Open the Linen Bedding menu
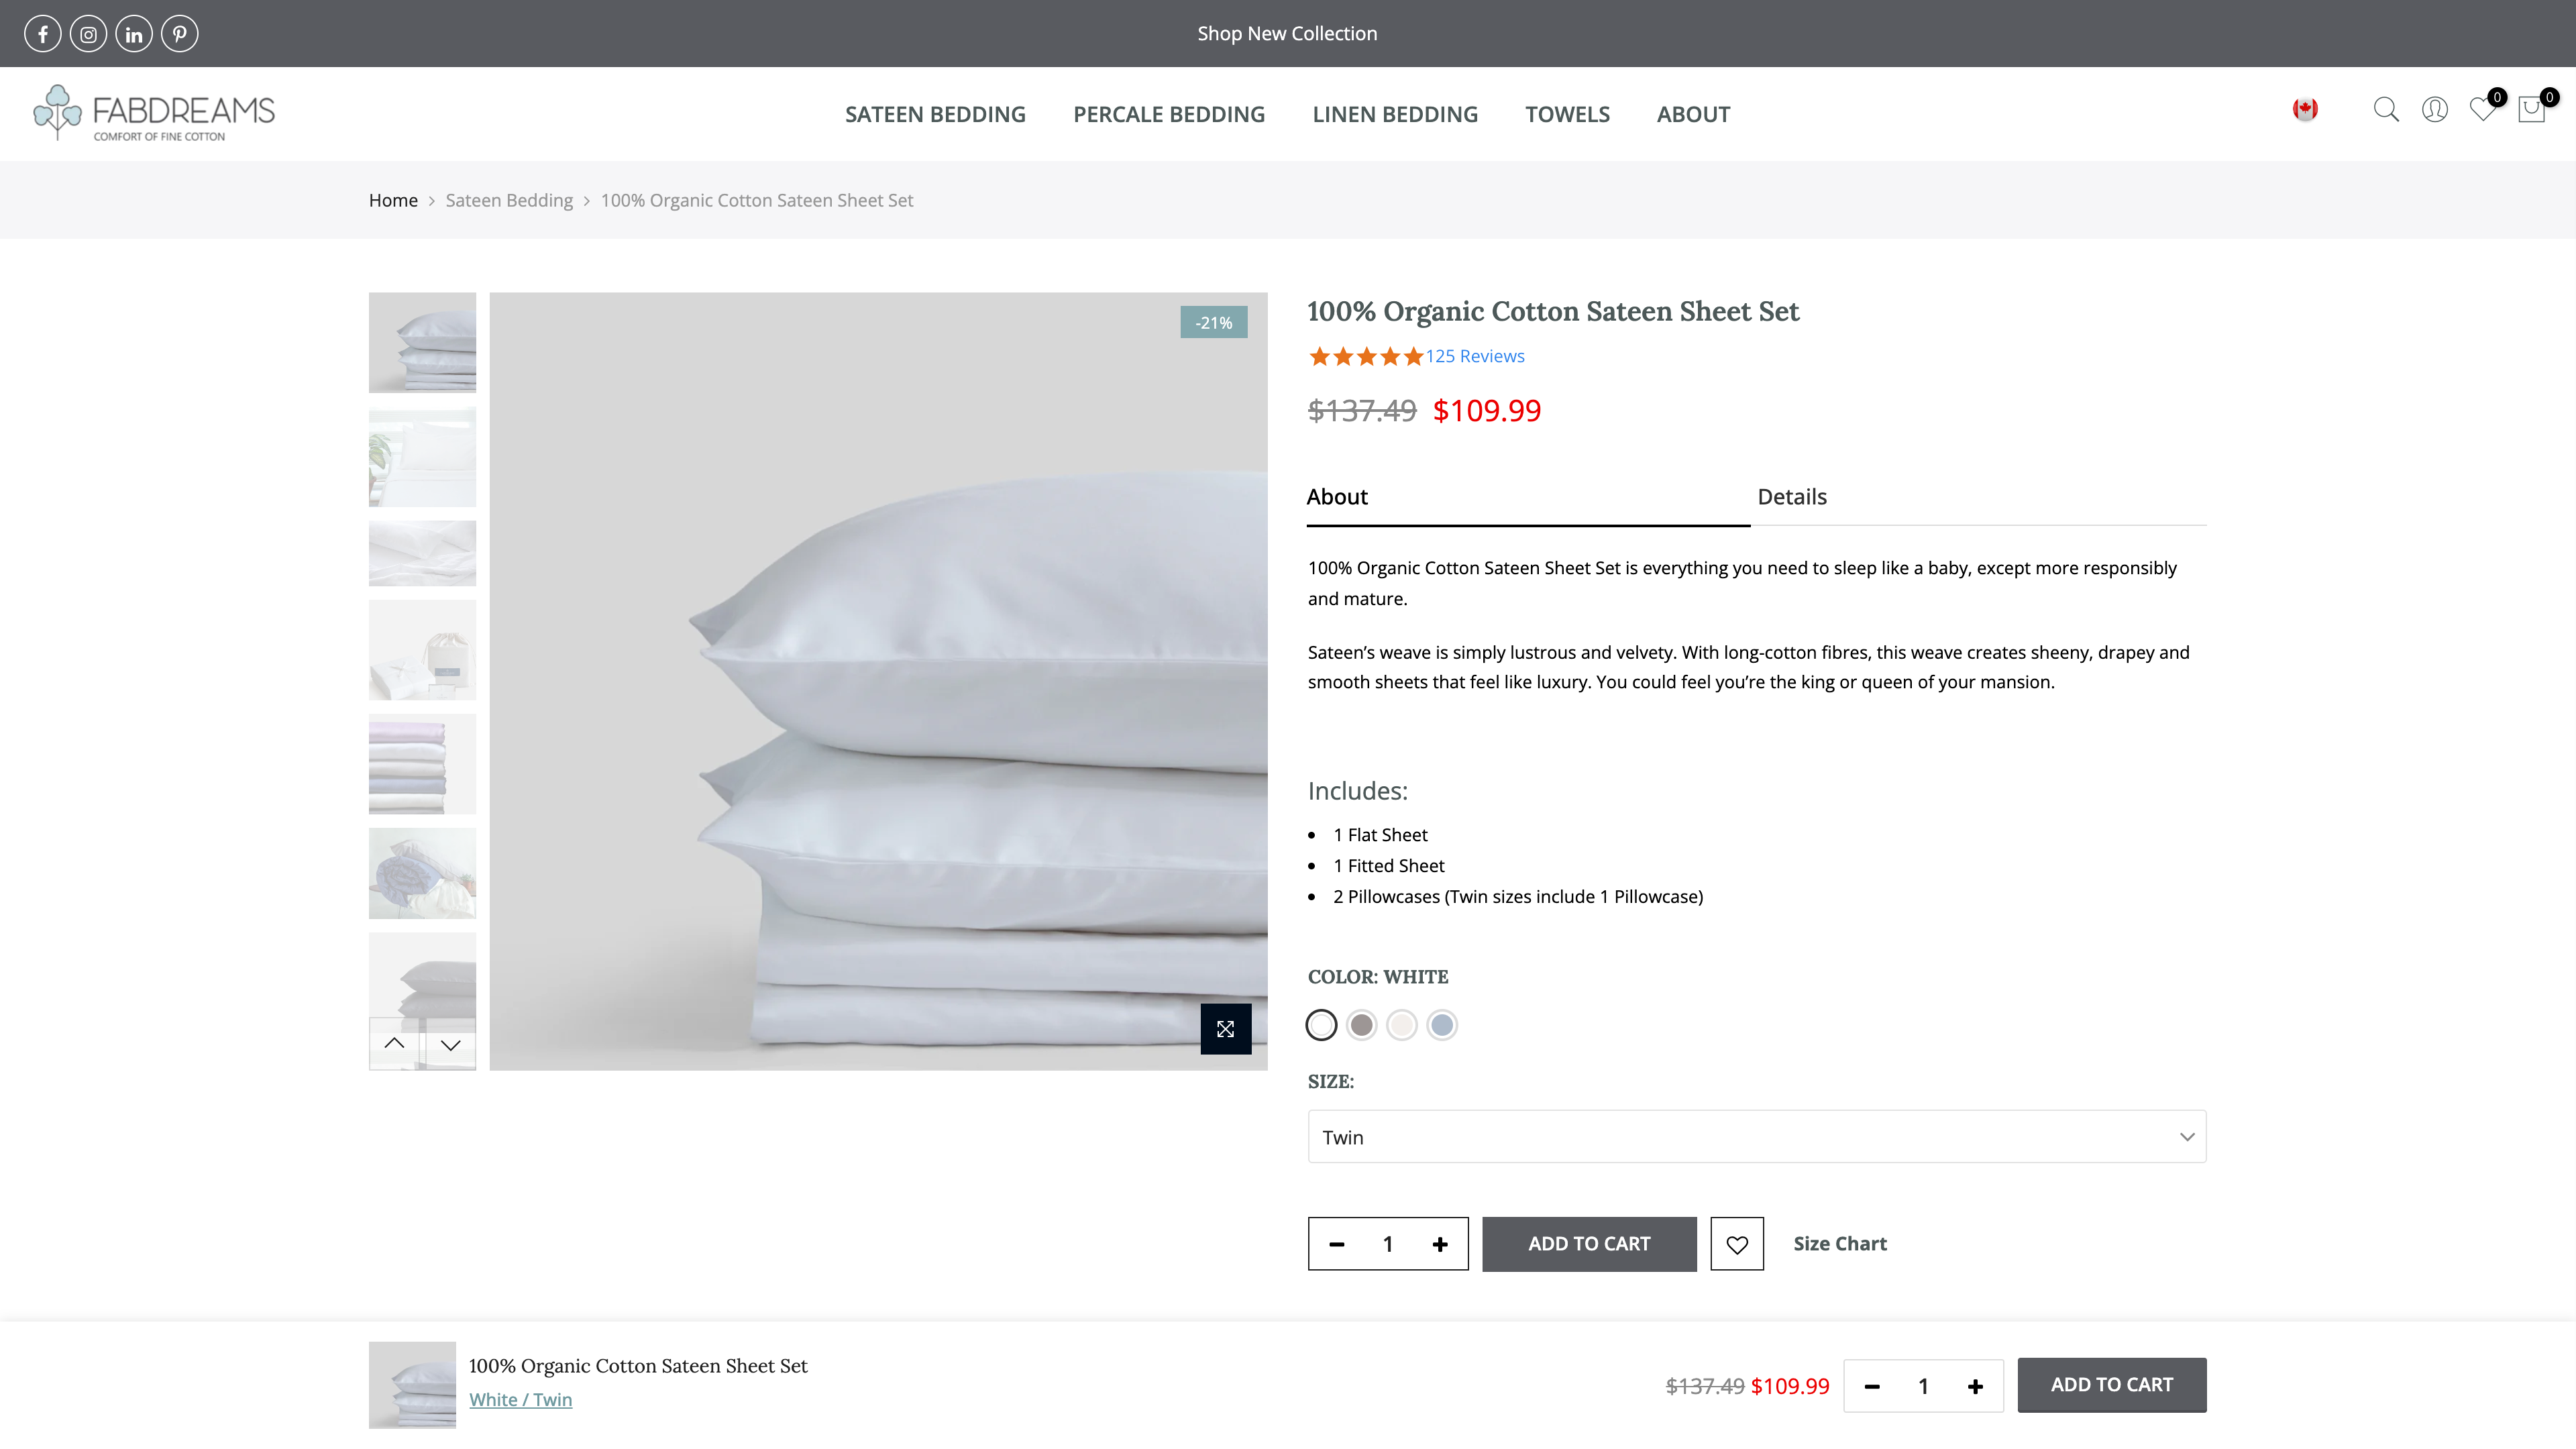2576x1449 pixels. 1395,114
